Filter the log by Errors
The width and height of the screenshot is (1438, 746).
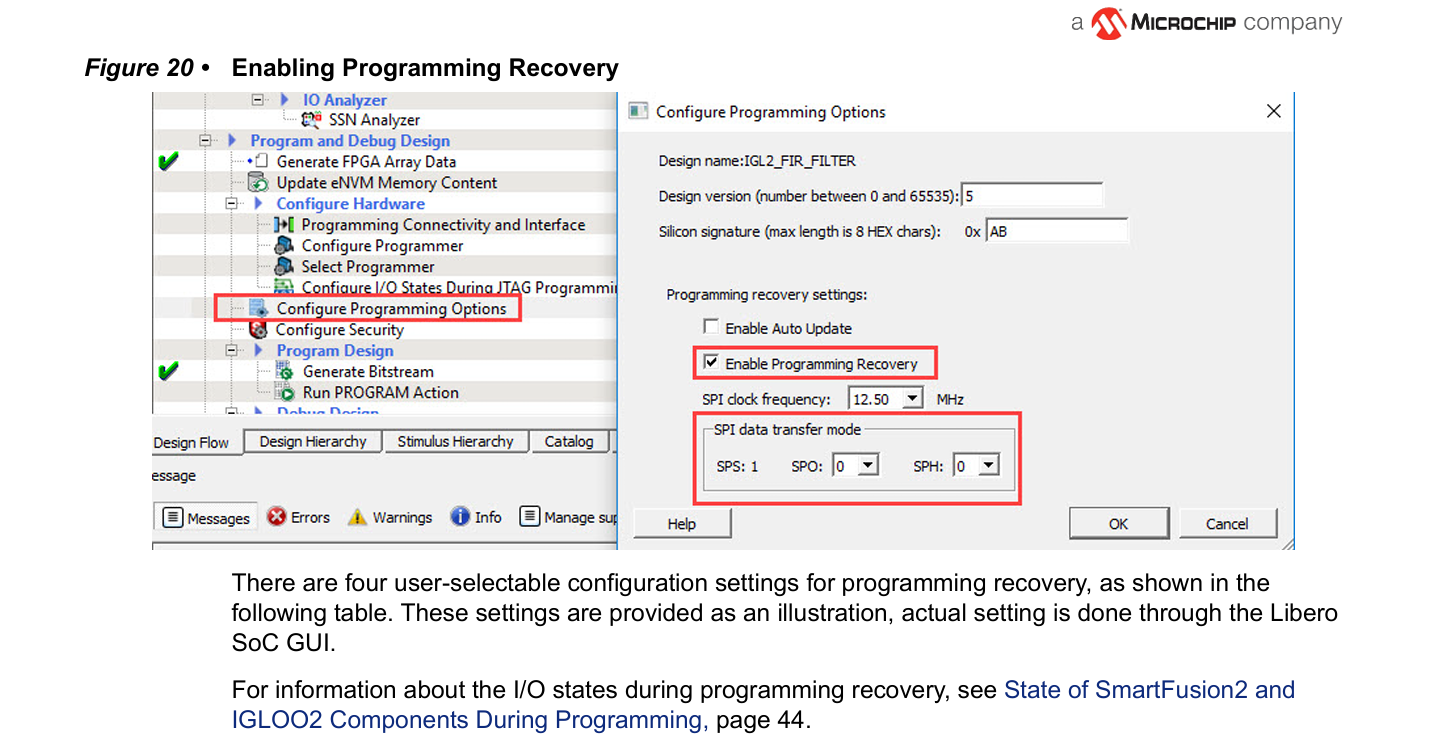tap(299, 517)
